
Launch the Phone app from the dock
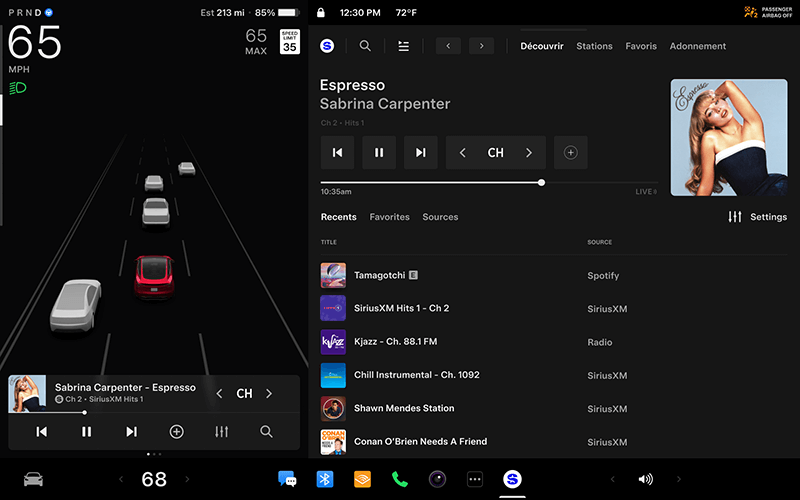(400, 479)
